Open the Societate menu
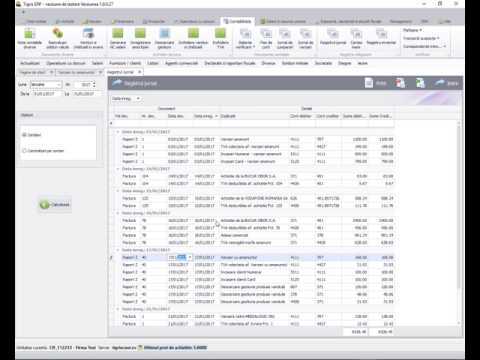 [x=323, y=63]
